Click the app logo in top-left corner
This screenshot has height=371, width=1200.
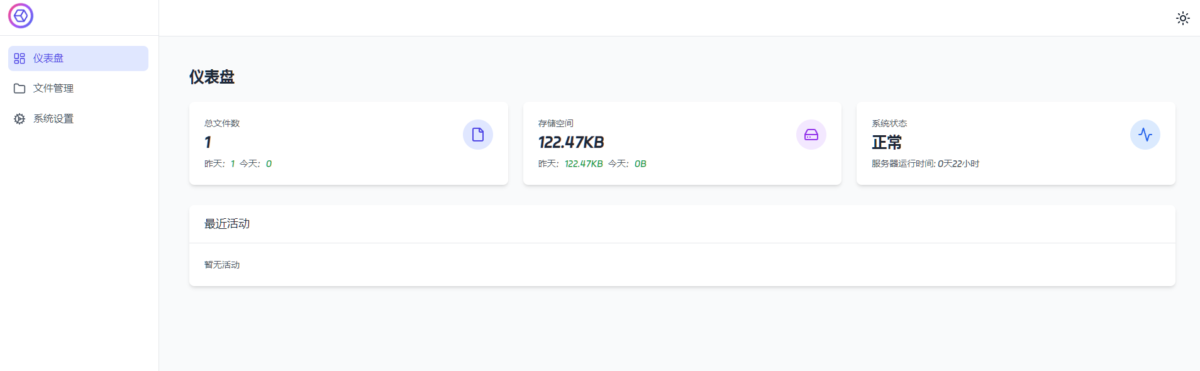[x=21, y=16]
